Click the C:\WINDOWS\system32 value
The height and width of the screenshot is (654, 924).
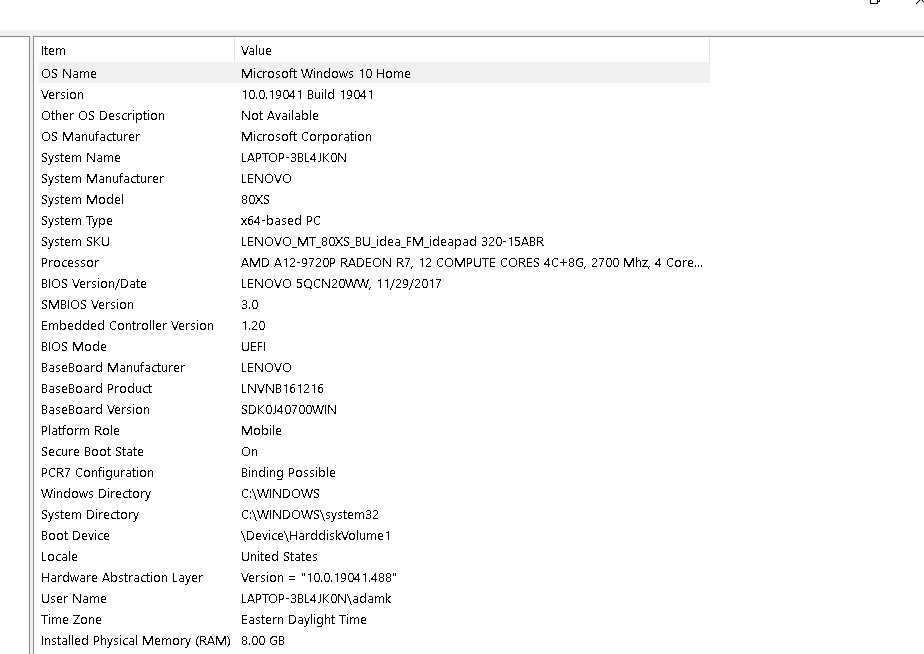pos(310,515)
